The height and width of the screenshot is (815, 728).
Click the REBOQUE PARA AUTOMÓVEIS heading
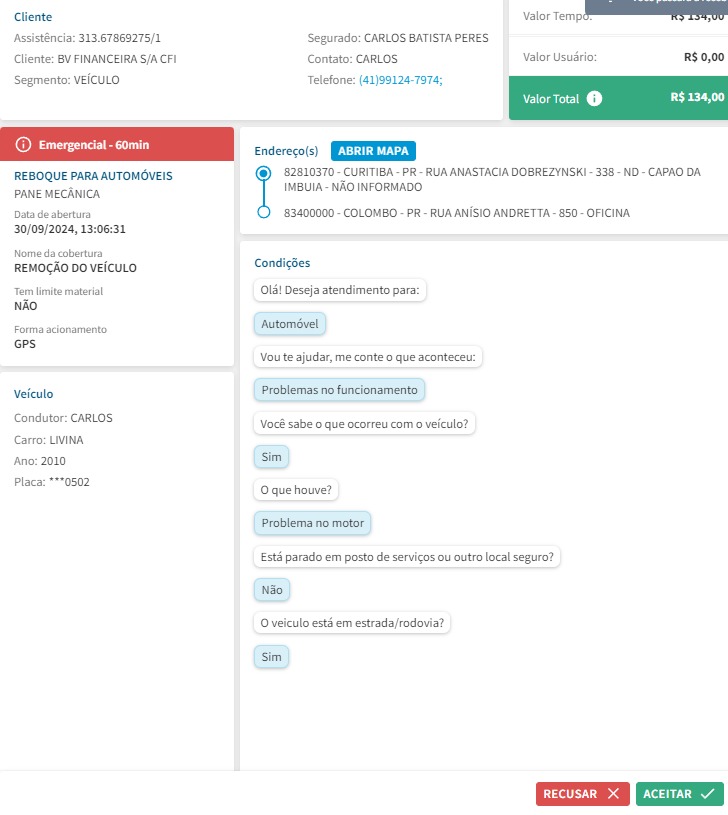pyautogui.click(x=93, y=176)
